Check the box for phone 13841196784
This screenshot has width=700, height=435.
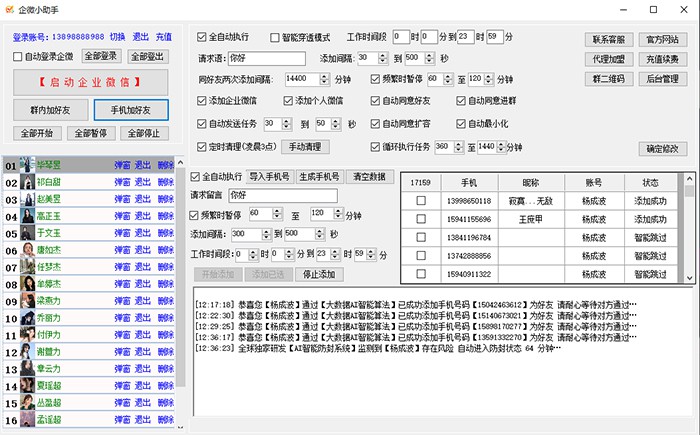coord(421,237)
